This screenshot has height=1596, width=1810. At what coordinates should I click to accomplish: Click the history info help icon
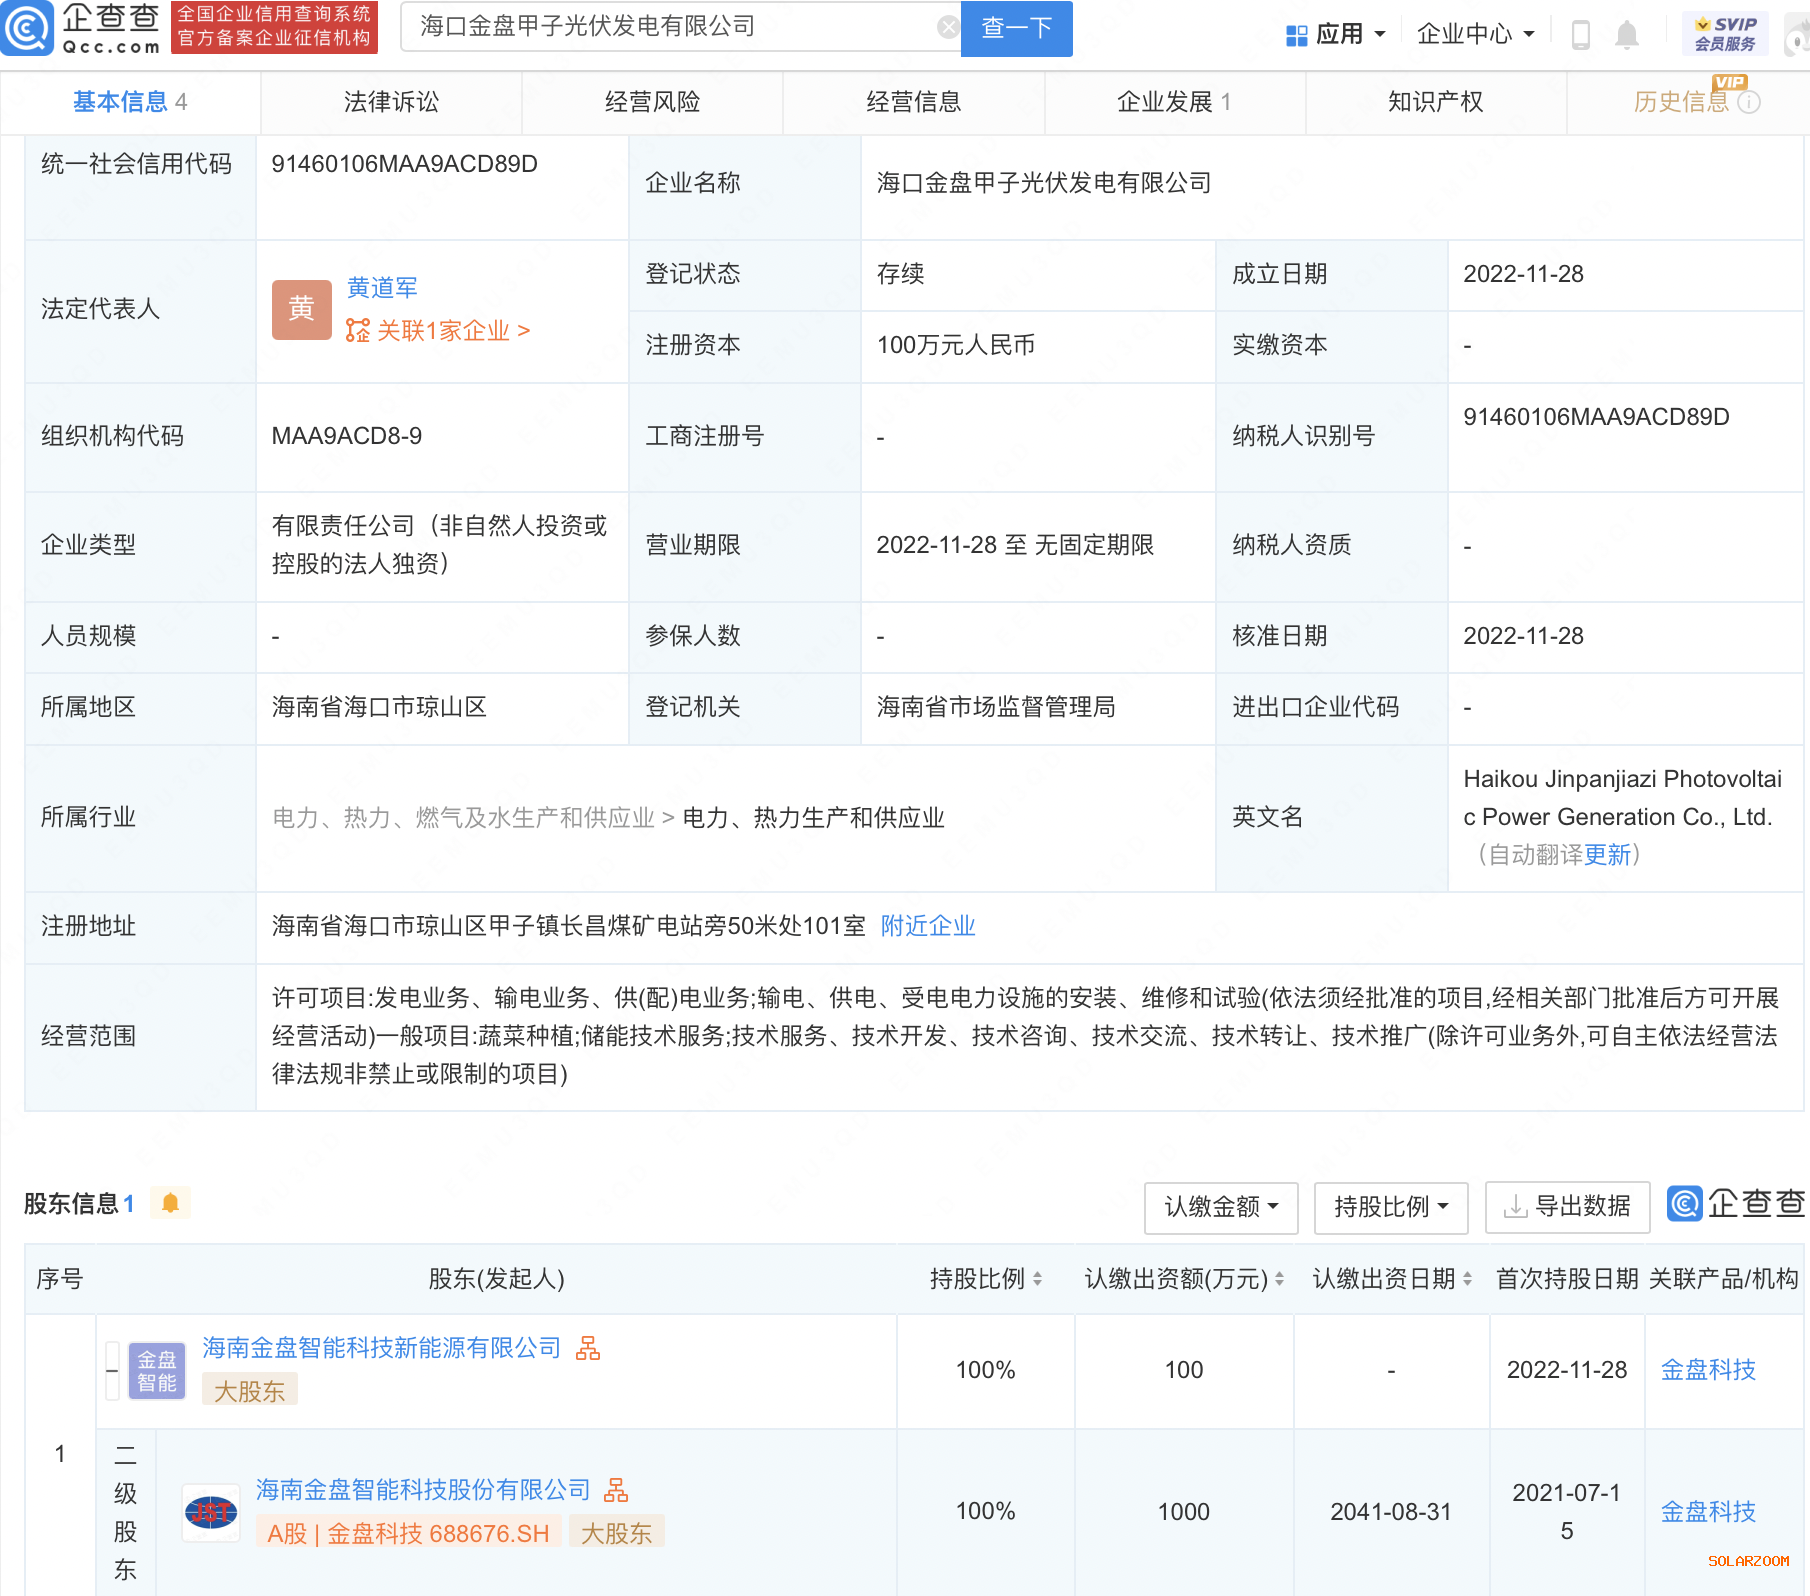1749,102
